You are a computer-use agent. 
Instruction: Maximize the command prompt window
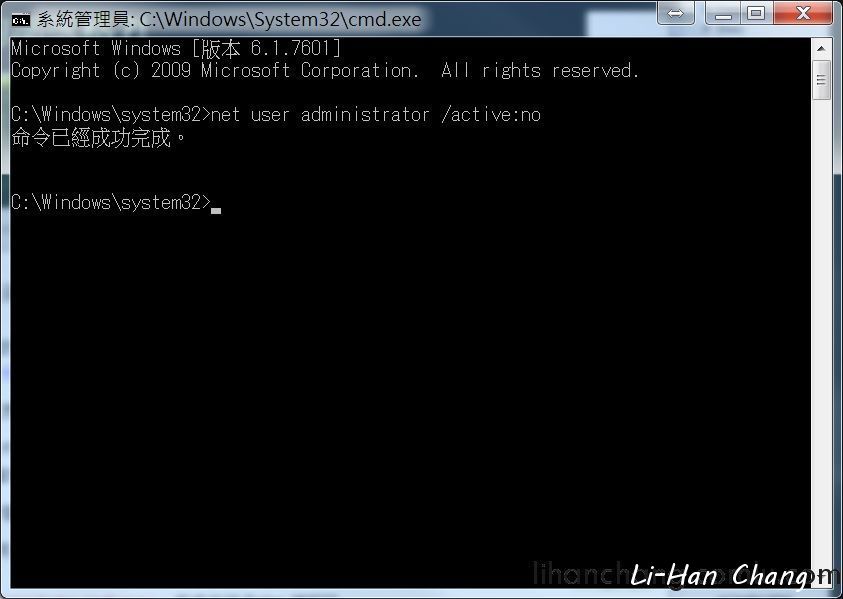point(757,13)
